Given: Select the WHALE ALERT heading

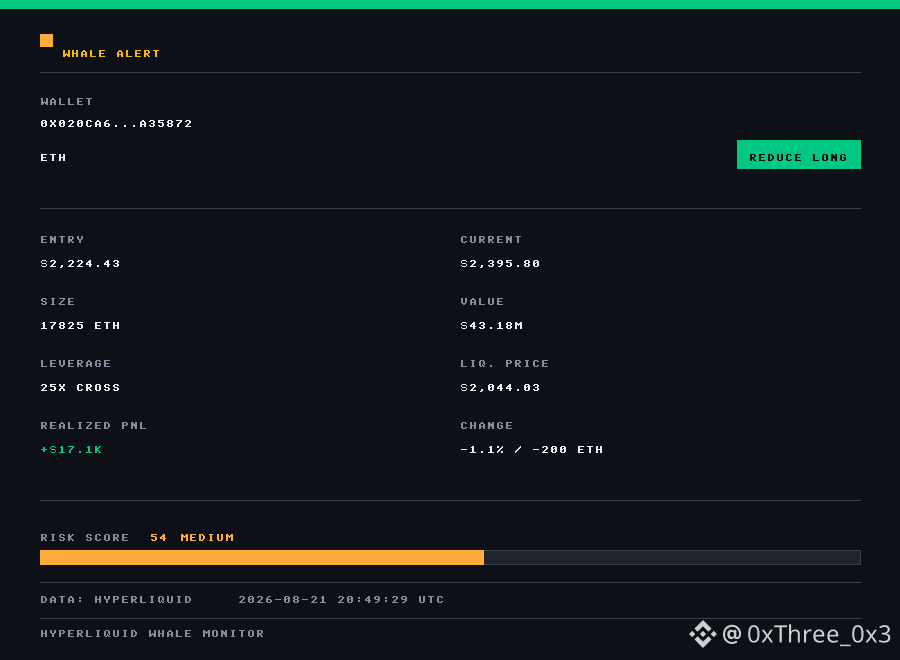Looking at the screenshot, I should click(111, 53).
